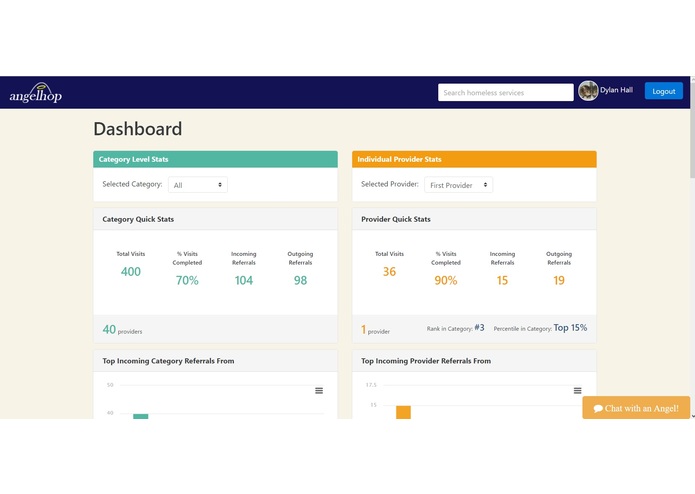
Task: Click the Dylan Hall username
Action: click(x=616, y=90)
